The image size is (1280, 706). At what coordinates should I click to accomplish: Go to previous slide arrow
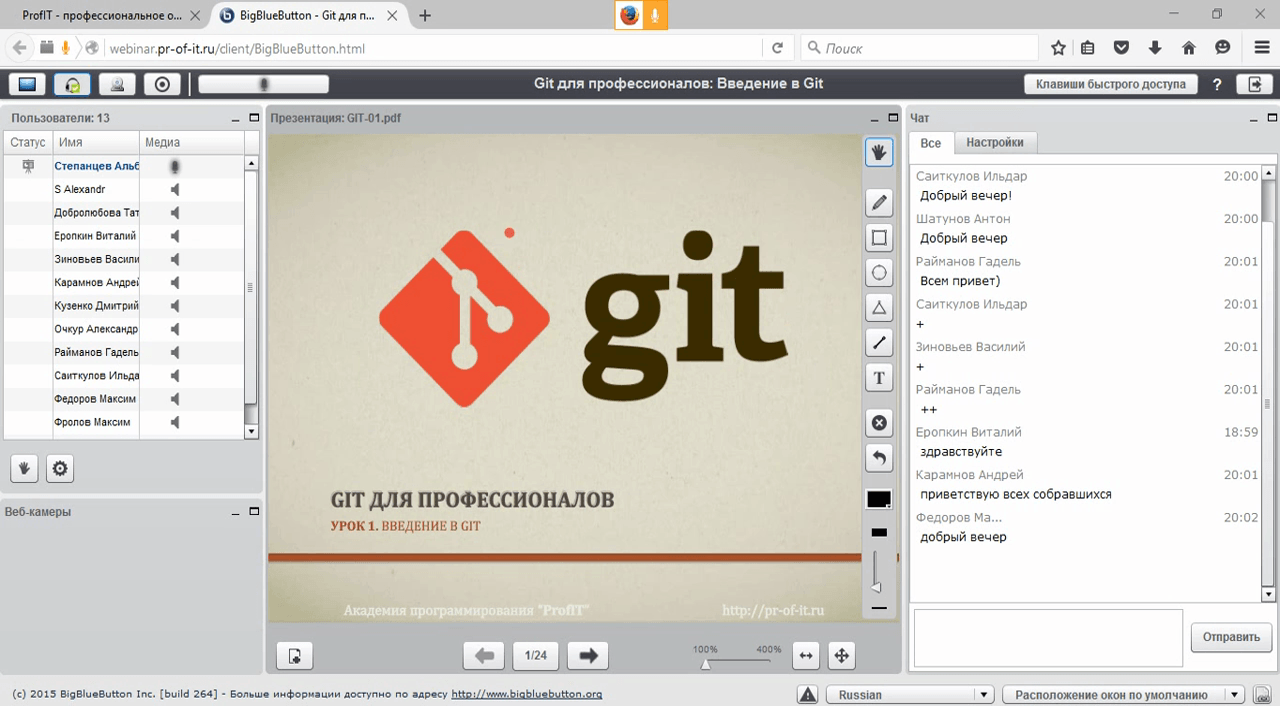point(484,656)
